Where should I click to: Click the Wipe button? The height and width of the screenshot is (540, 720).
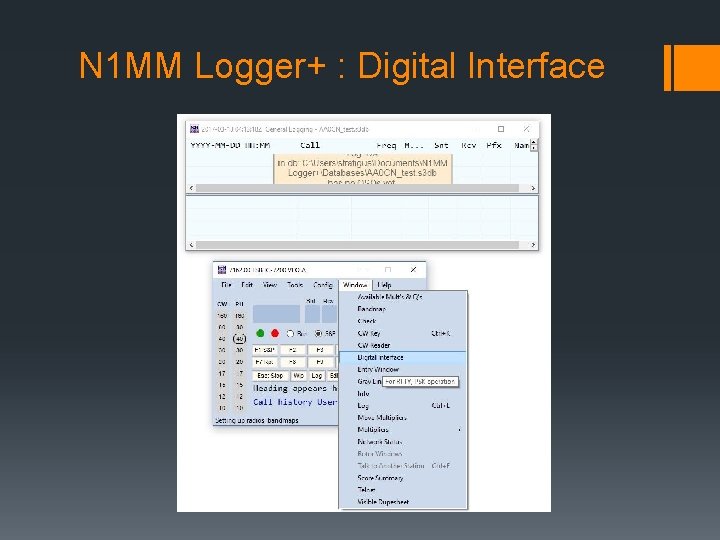(298, 376)
